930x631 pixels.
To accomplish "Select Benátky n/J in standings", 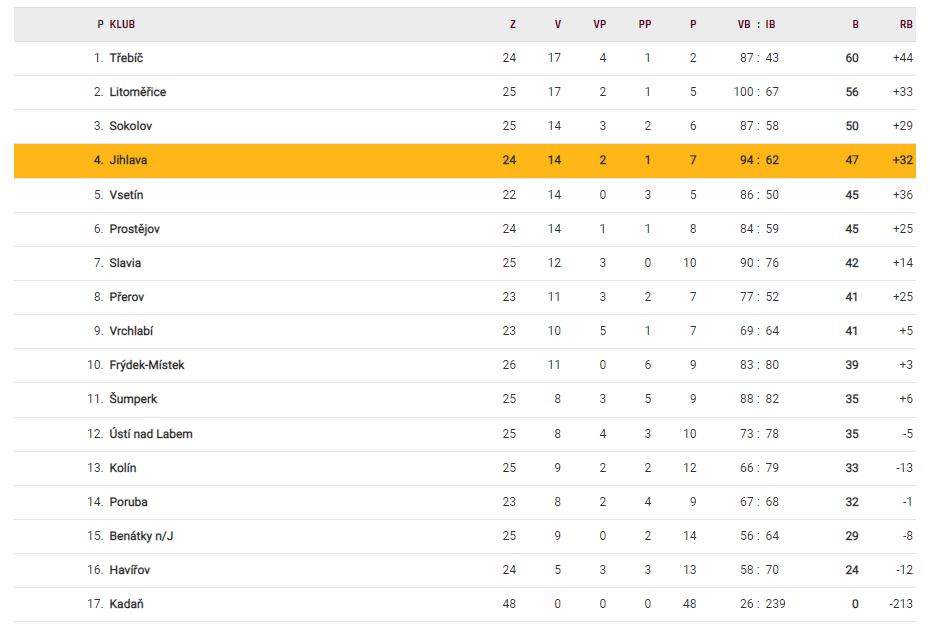I will point(142,536).
